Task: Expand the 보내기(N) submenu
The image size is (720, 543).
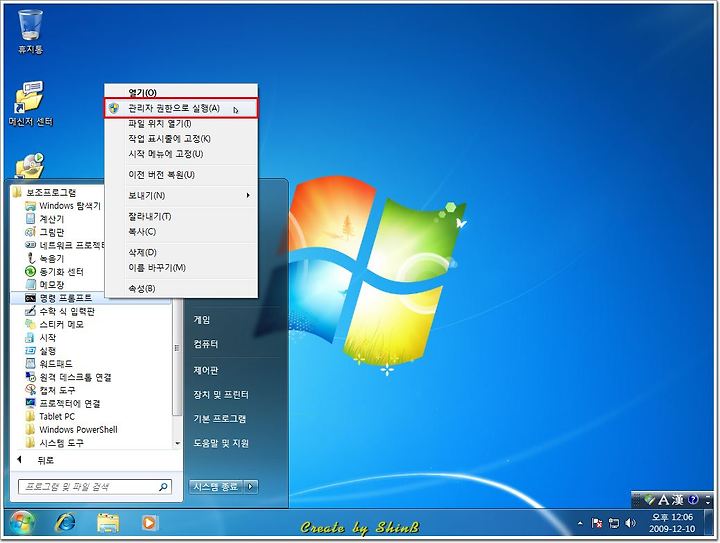Action: click(x=181, y=196)
